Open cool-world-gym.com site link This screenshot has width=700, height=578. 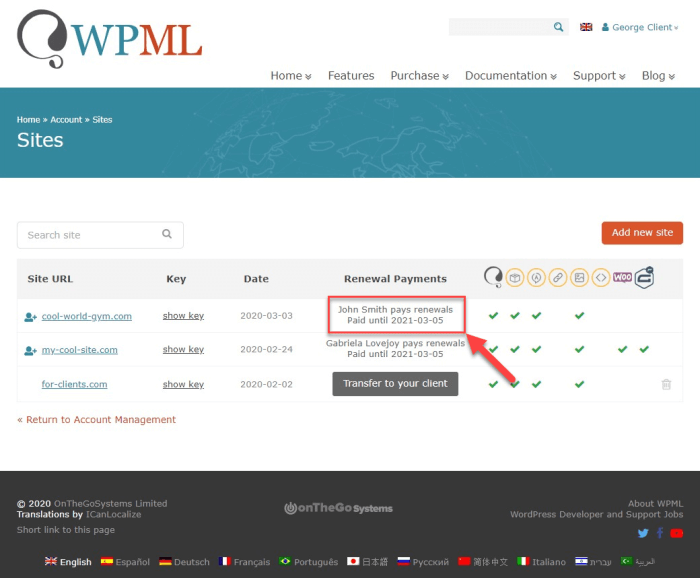tap(87, 316)
